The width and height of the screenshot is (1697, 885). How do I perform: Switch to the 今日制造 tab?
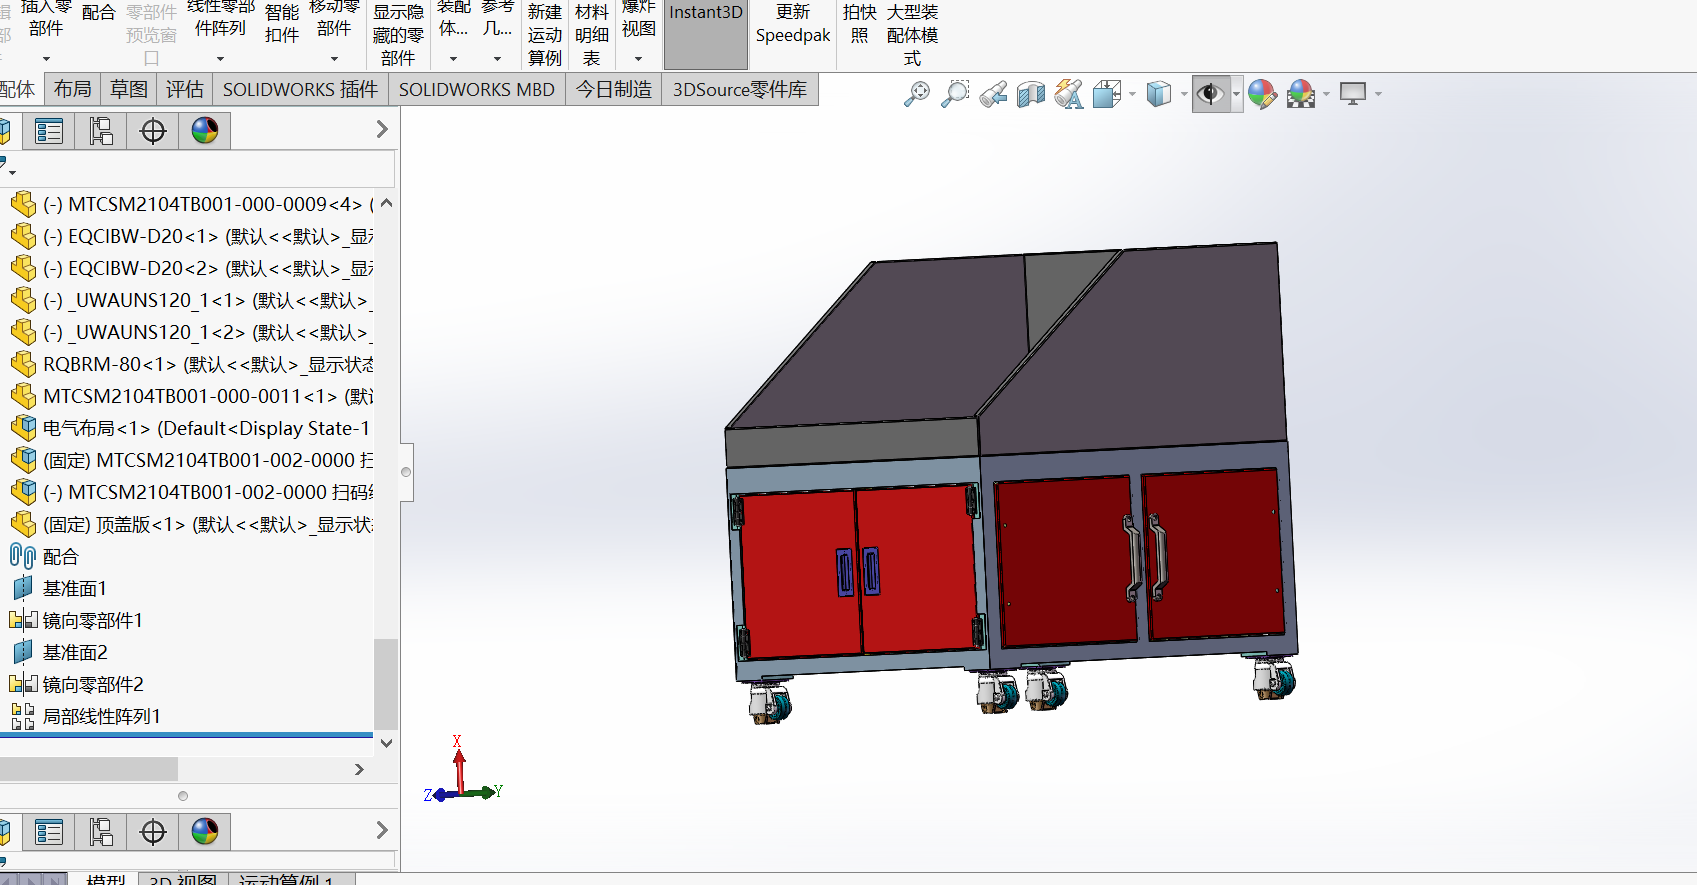pyautogui.click(x=614, y=90)
